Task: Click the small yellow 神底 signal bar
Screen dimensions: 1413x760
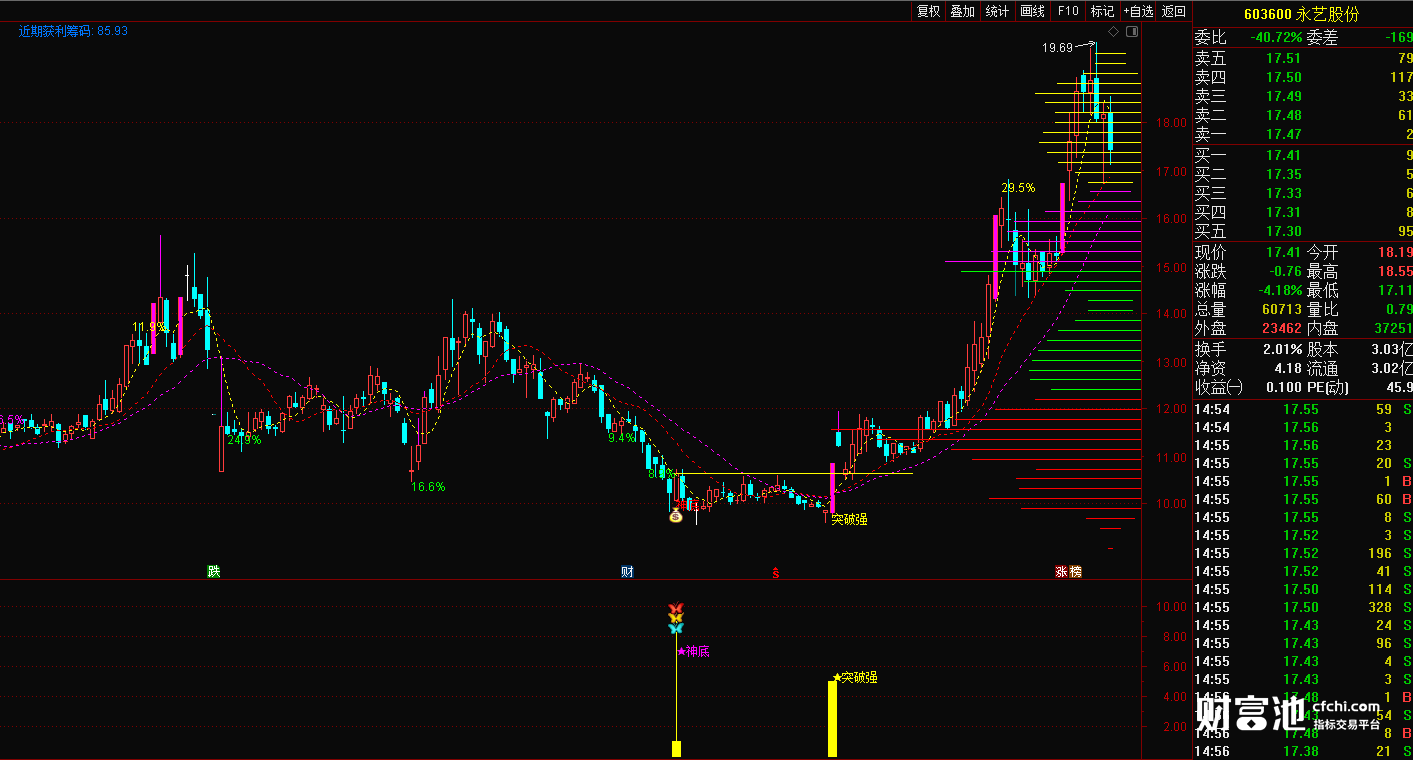Action: (676, 749)
